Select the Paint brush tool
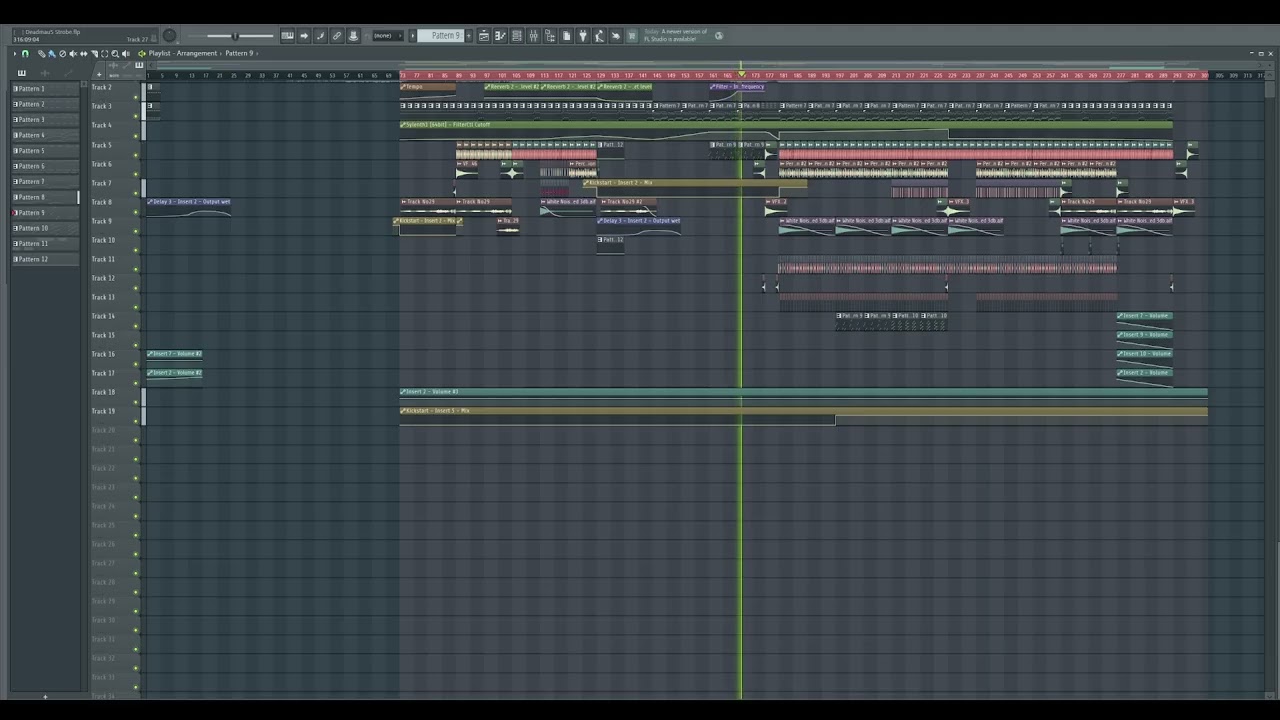Viewport: 1280px width, 720px height. [x=52, y=53]
